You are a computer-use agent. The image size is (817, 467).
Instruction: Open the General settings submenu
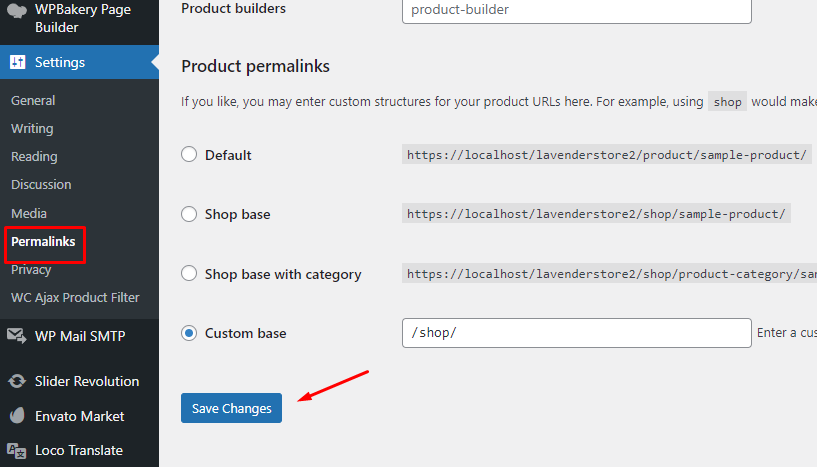[x=33, y=100]
